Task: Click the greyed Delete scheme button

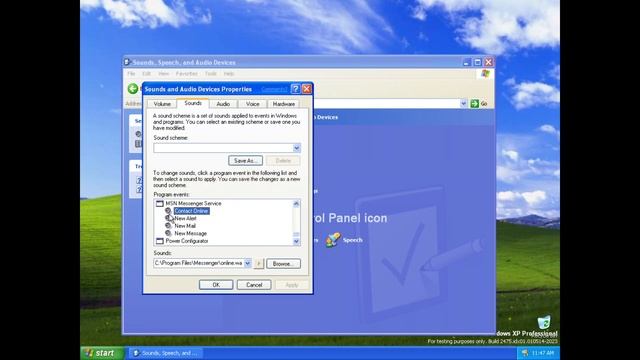Action: (x=283, y=160)
